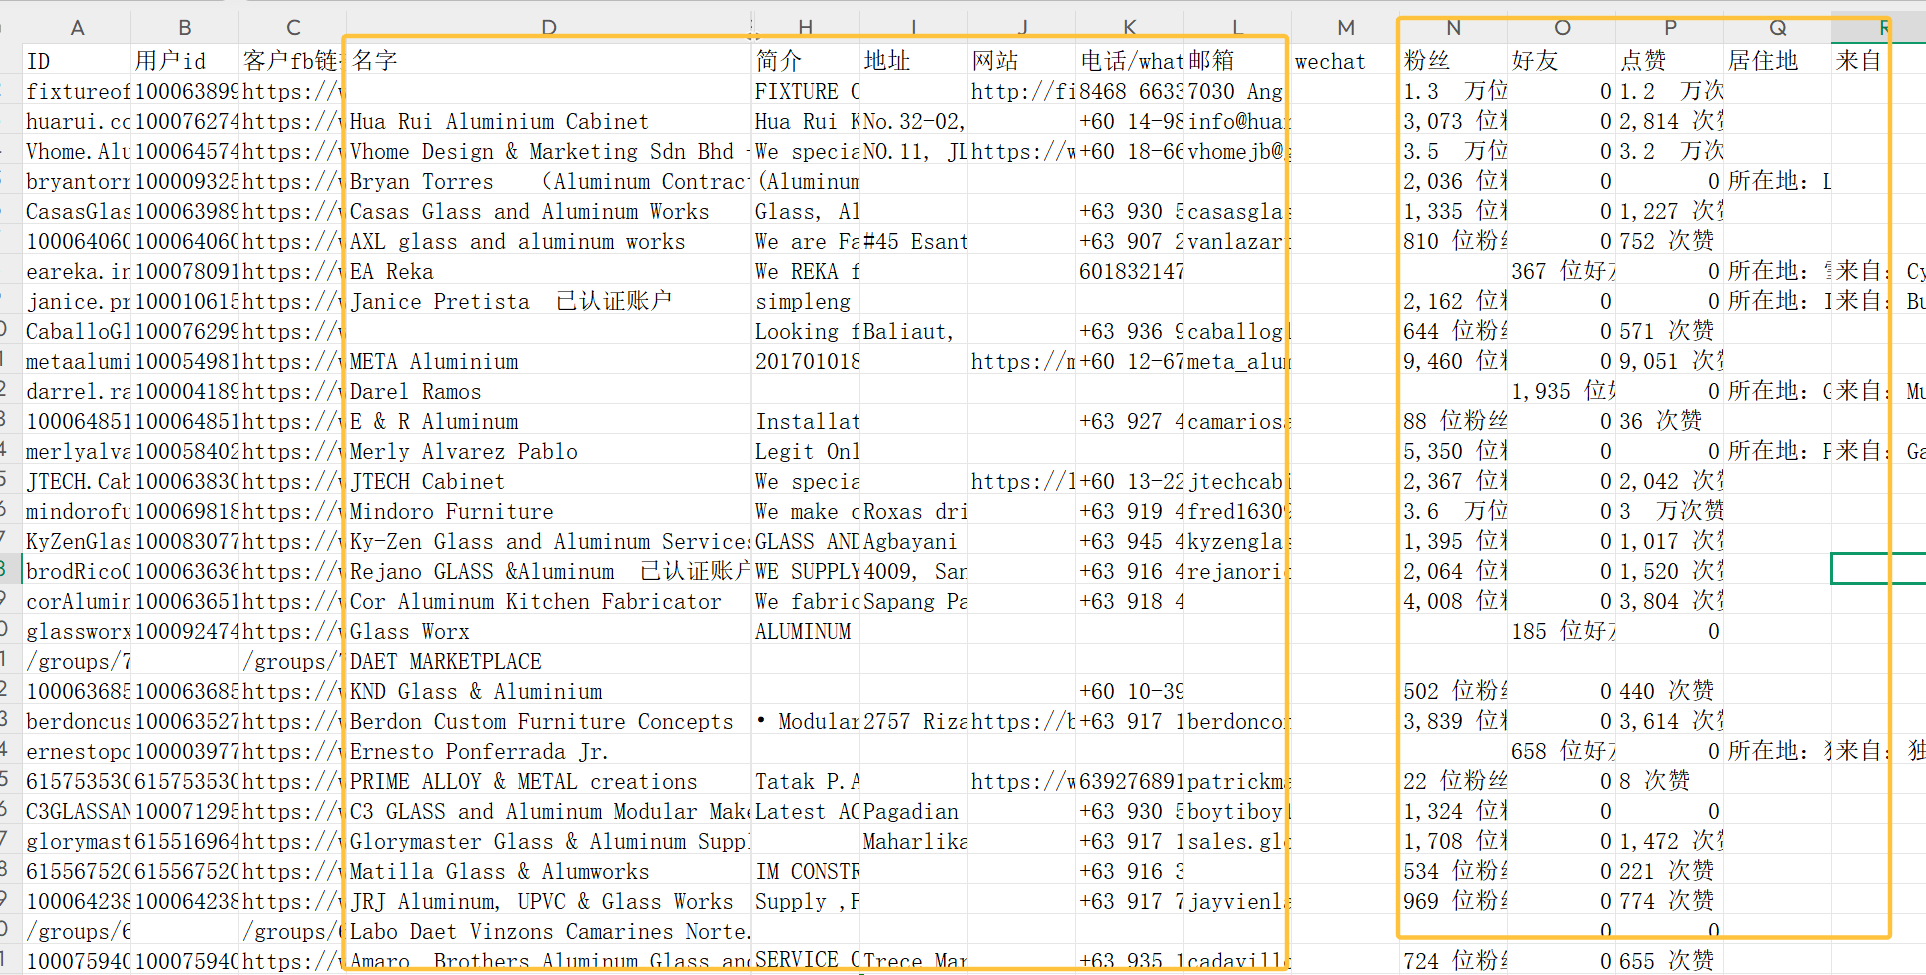Select cell 'Vhome Design & Marketing Sdn Bhd'

[x=549, y=151]
